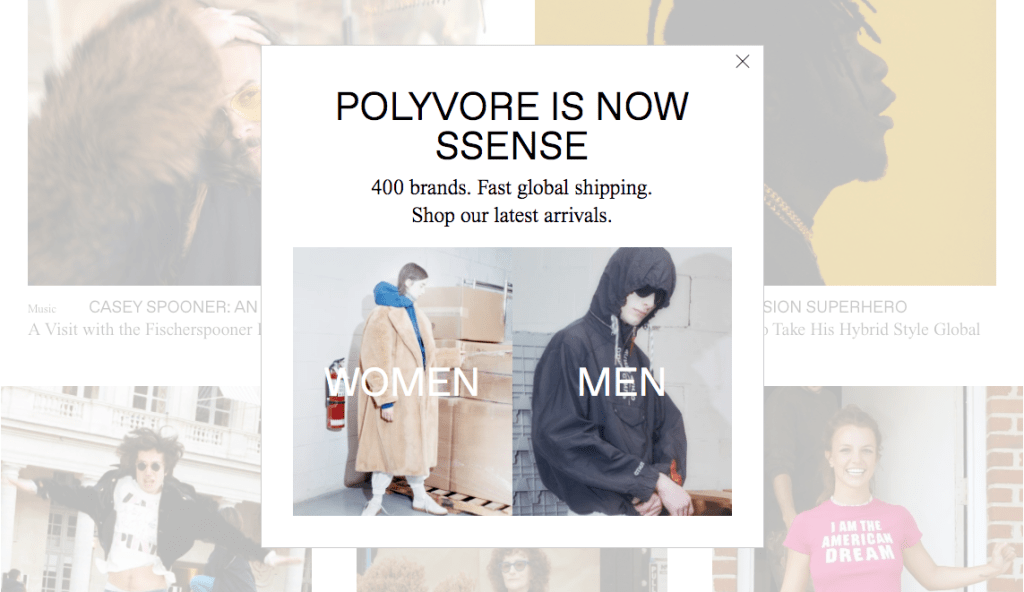
Task: Select the WOMEN shopping label
Action: (x=402, y=382)
